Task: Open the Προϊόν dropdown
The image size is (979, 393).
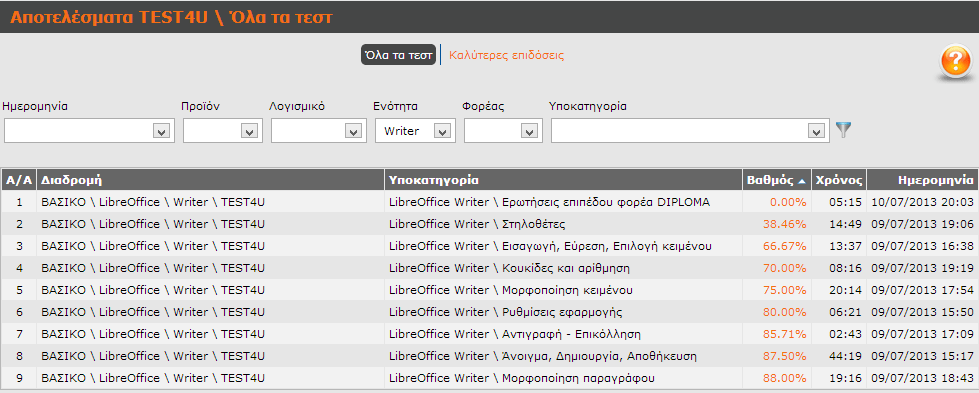Action: 249,131
